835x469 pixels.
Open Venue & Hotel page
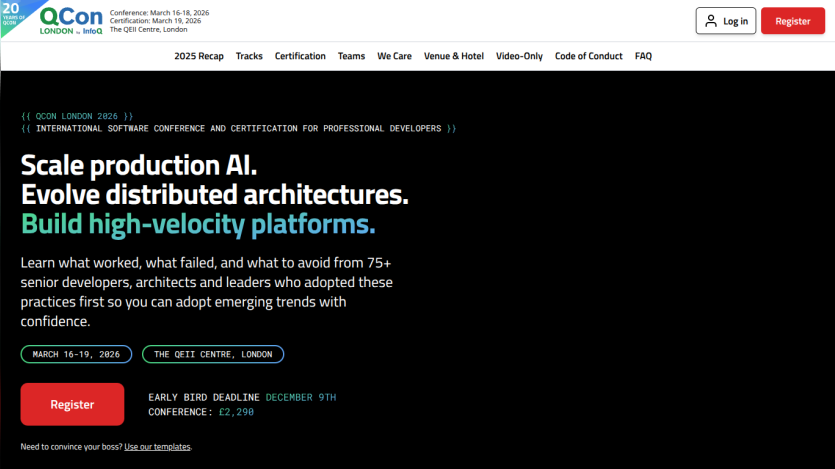(454, 56)
